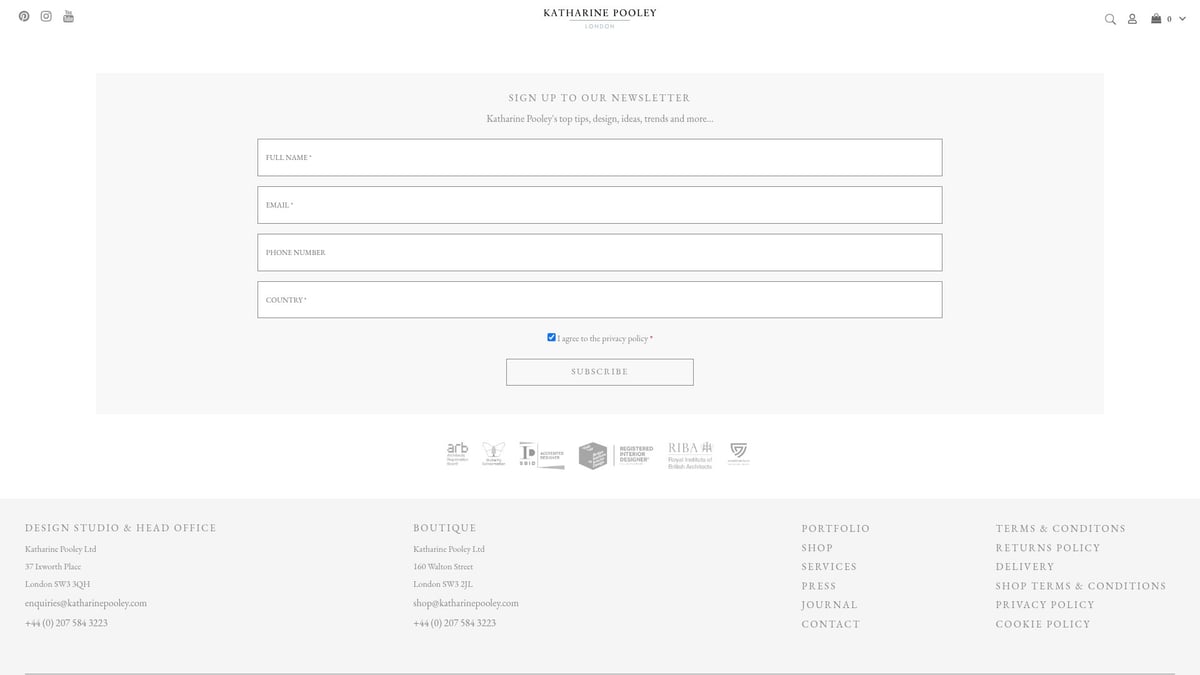This screenshot has width=1200, height=675.
Task: Expand the cart dropdown chevron
Action: coord(1182,19)
